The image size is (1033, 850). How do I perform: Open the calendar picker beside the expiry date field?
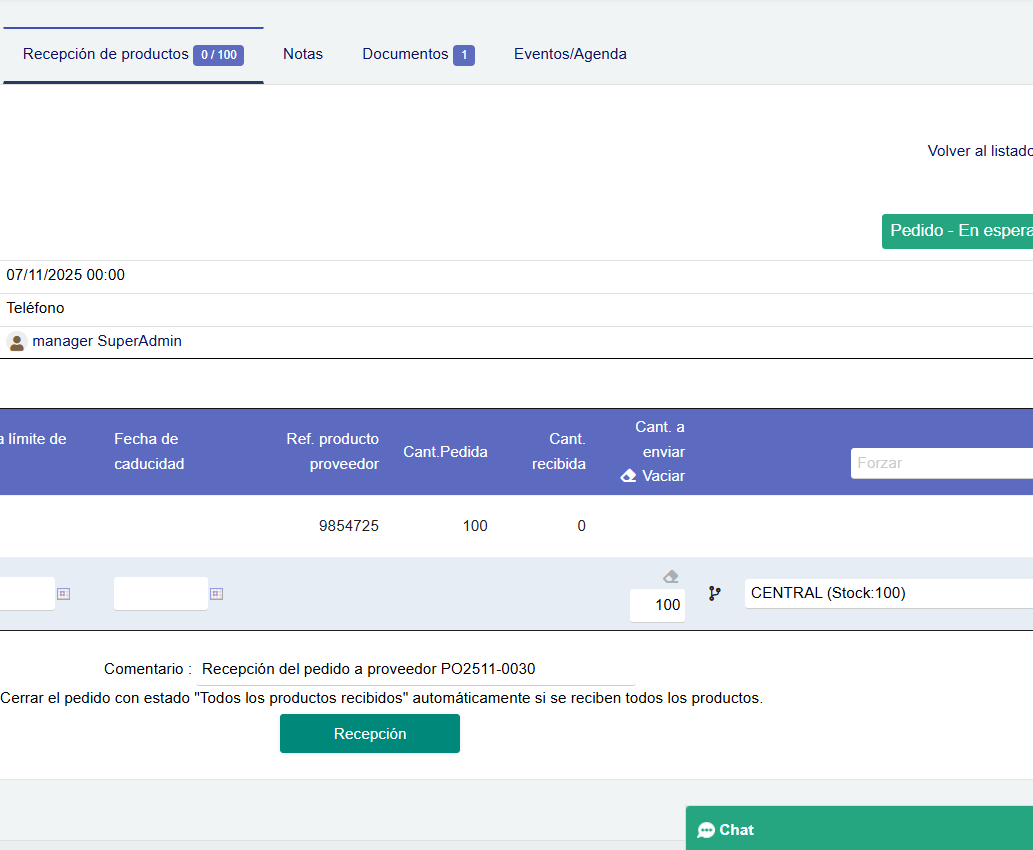click(x=216, y=593)
